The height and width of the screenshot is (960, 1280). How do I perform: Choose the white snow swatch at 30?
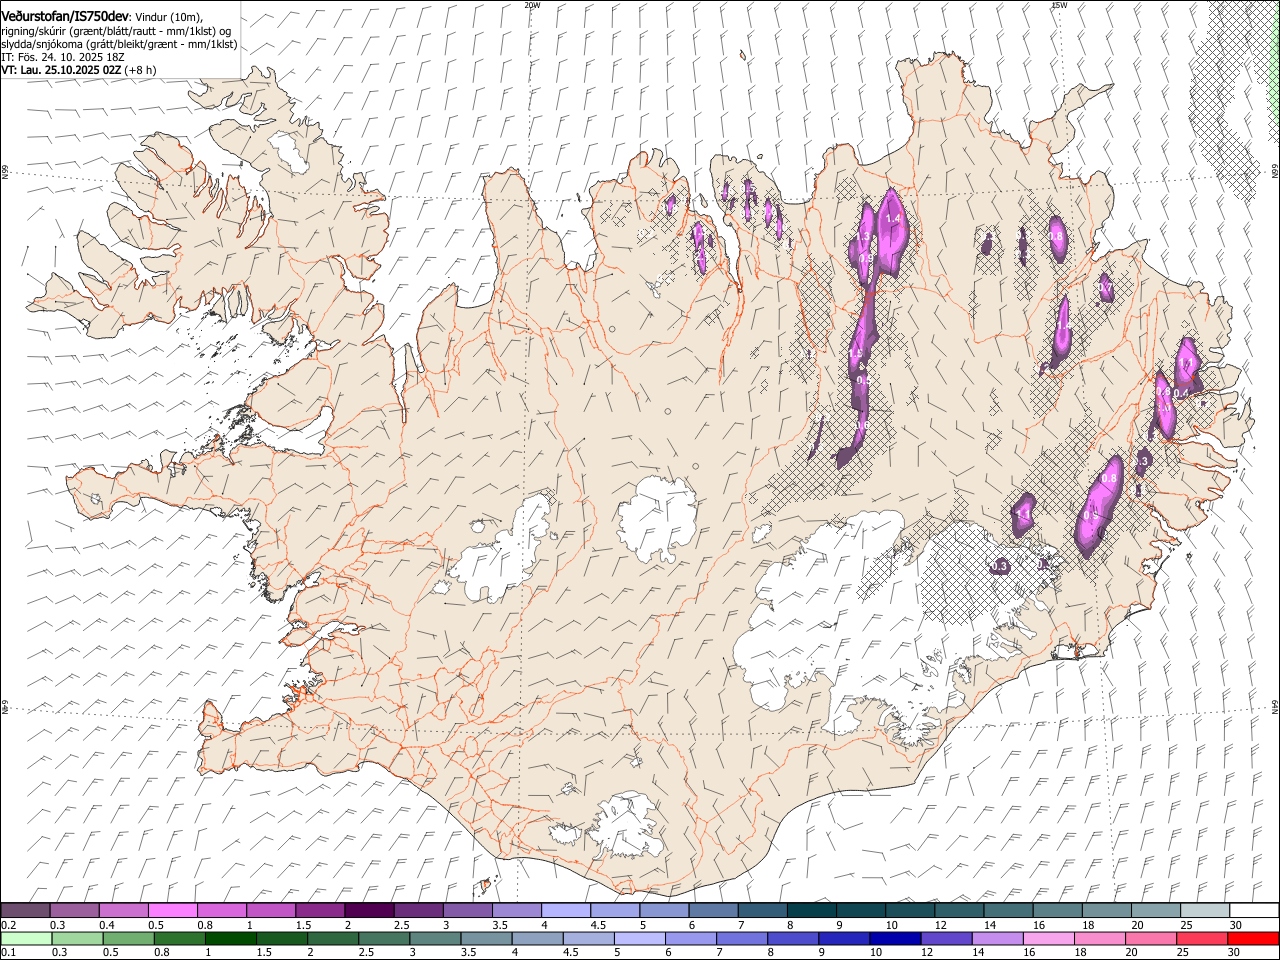1254,910
